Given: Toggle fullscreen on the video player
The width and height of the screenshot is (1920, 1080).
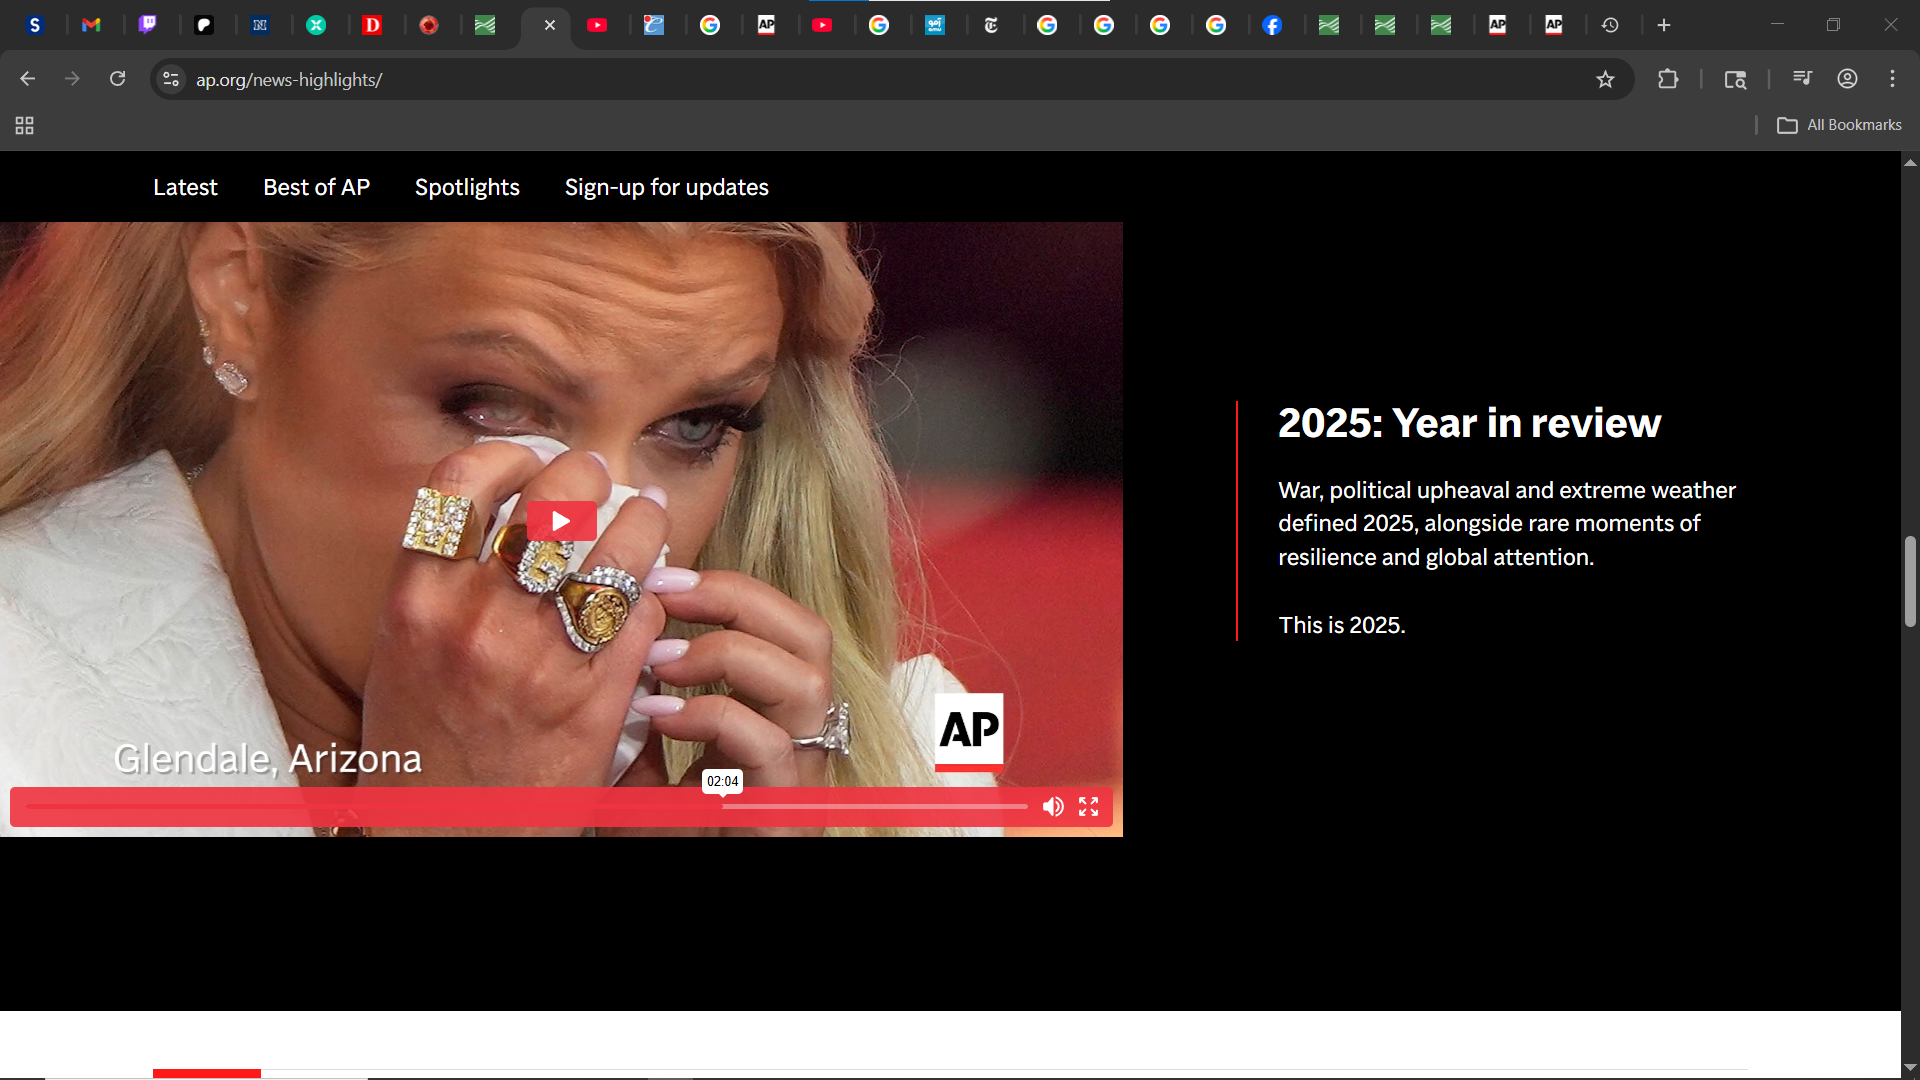Looking at the screenshot, I should pos(1089,807).
